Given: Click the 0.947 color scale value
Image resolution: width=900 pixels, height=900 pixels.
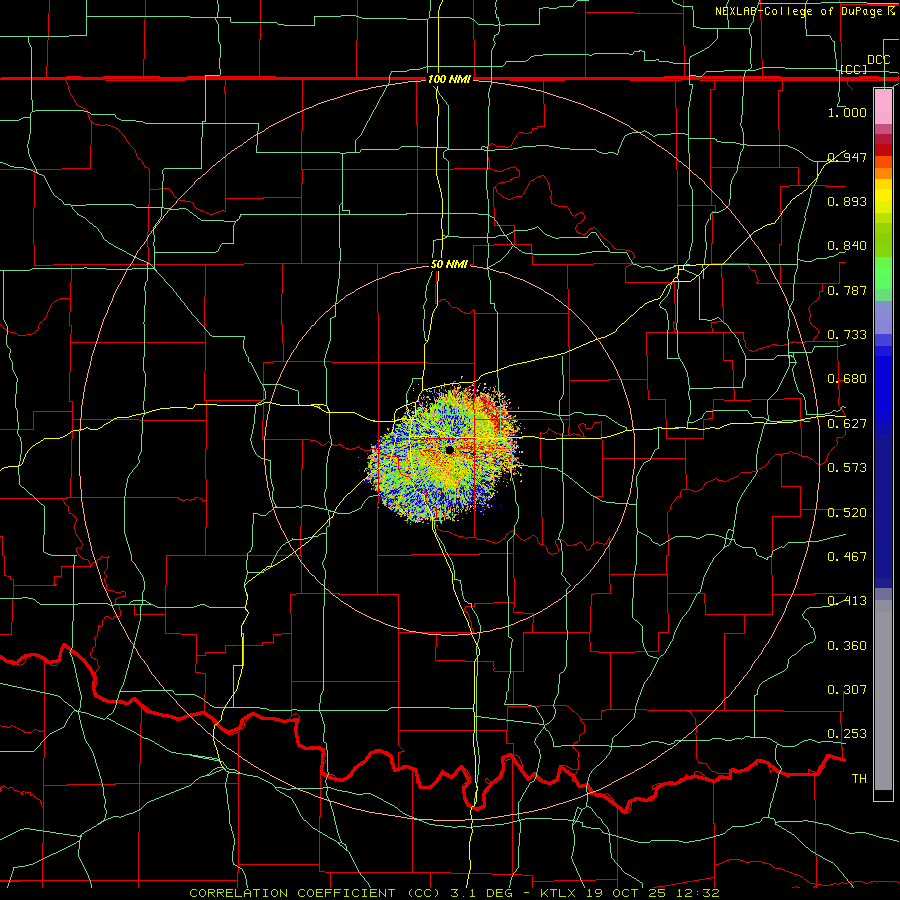Looking at the screenshot, I should 847,157.
